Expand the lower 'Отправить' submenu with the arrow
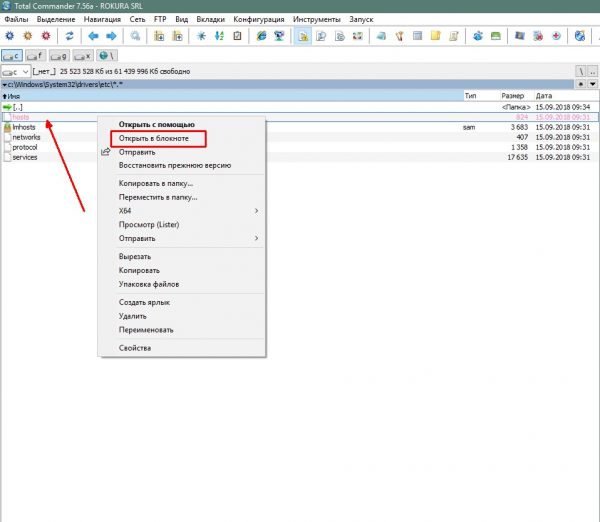The height and width of the screenshot is (522, 600). click(x=180, y=238)
